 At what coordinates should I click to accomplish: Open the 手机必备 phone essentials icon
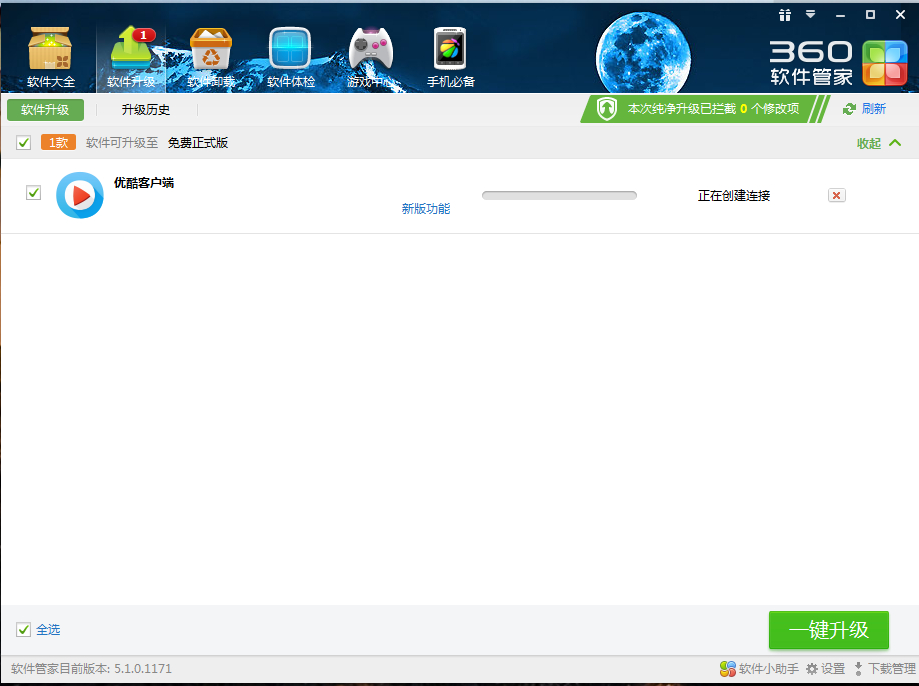(450, 57)
